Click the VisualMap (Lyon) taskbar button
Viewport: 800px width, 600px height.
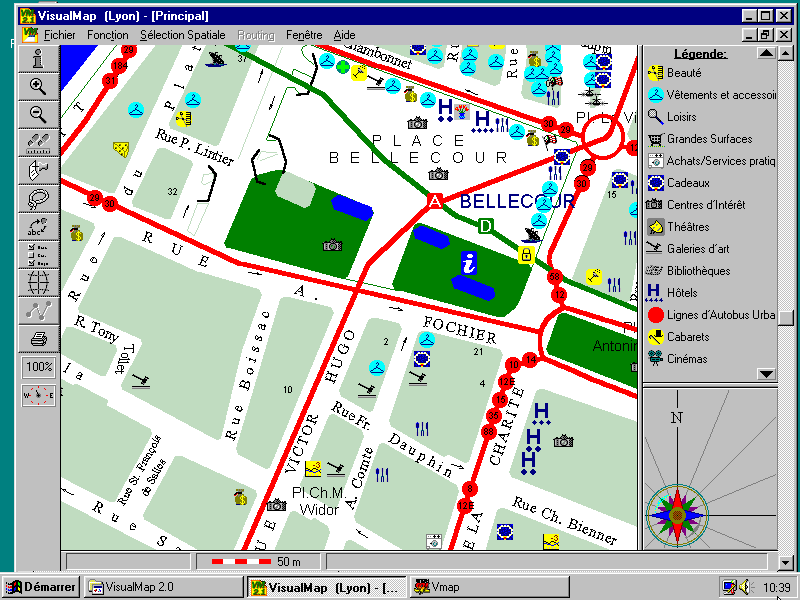tap(327, 587)
